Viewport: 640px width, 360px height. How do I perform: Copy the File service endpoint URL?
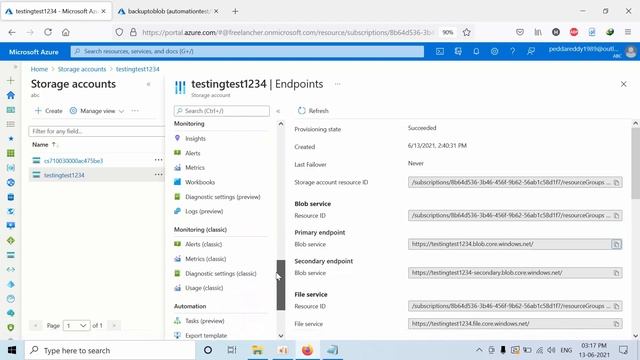[616, 324]
